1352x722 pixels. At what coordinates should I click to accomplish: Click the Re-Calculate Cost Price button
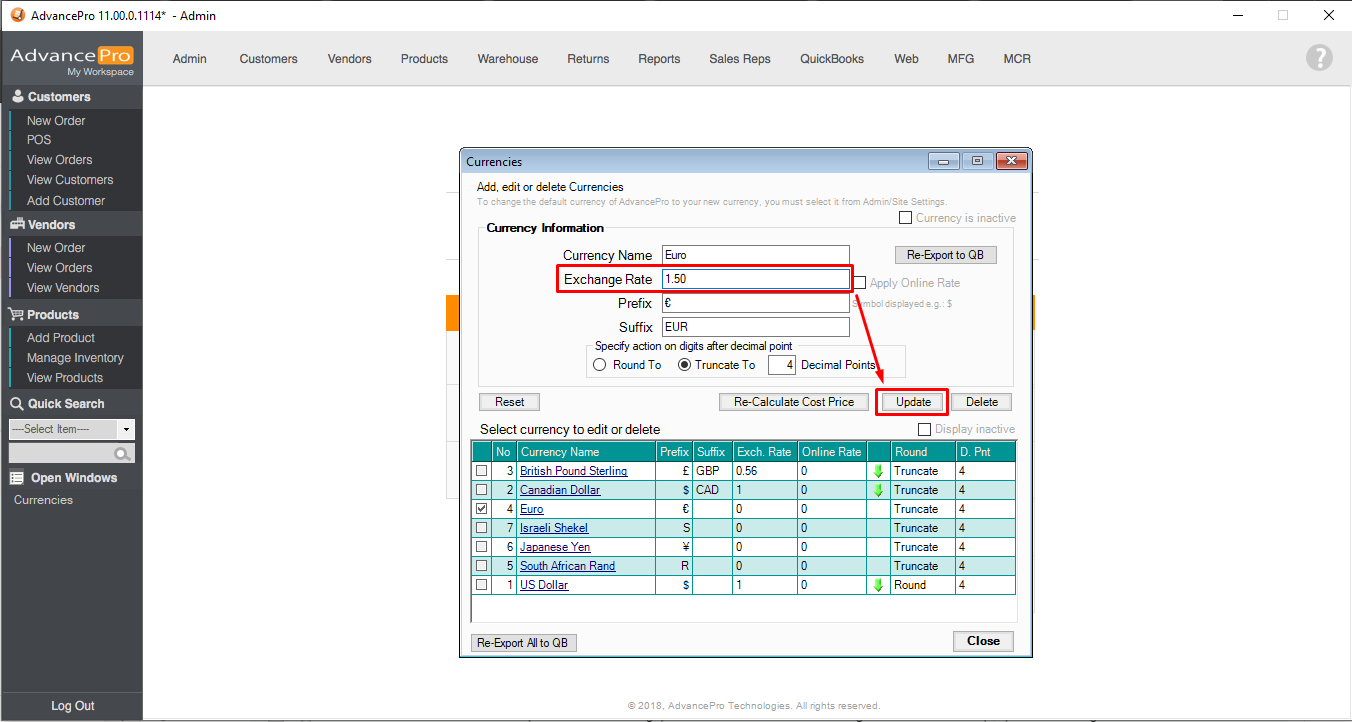(x=794, y=402)
